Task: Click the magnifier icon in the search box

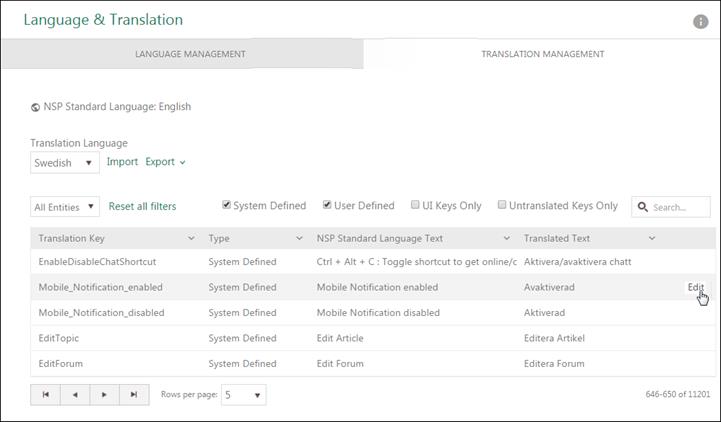Action: [x=642, y=207]
